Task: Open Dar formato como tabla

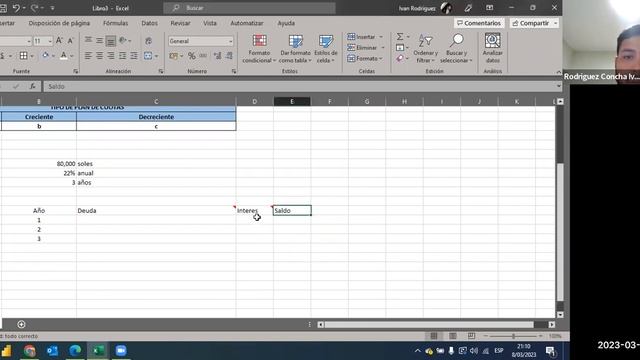Action: coord(296,49)
